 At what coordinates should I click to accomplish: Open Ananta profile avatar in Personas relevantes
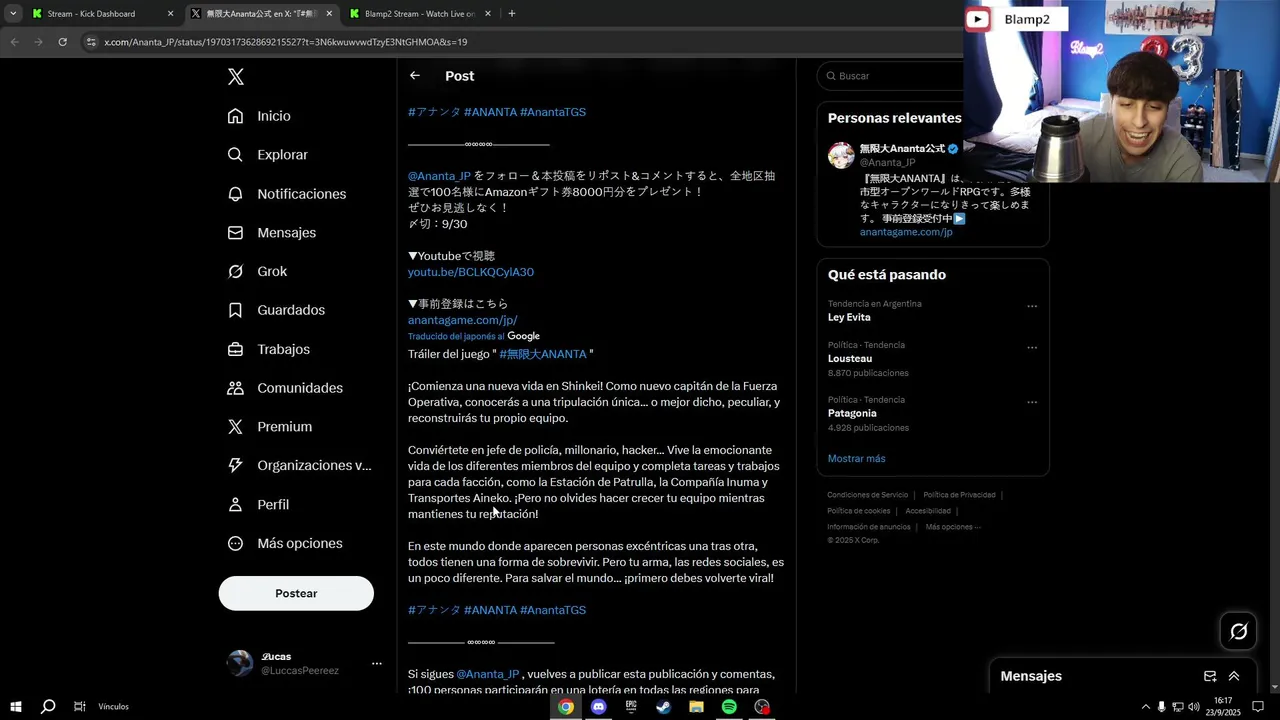click(841, 155)
